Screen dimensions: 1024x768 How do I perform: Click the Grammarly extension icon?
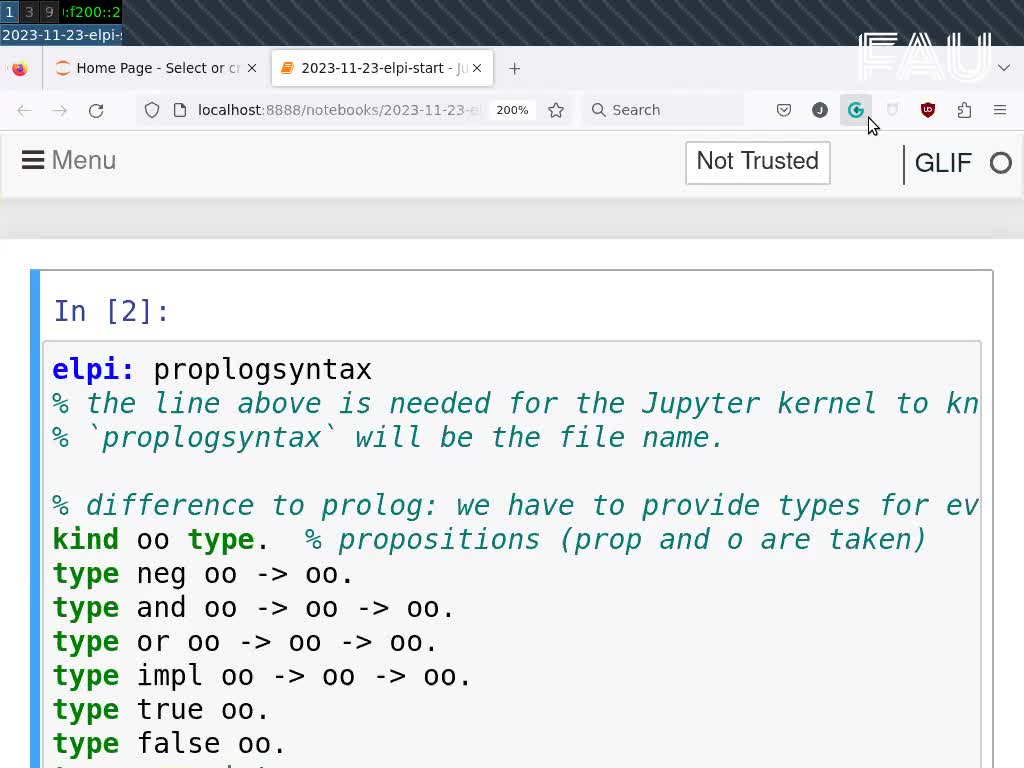[856, 110]
